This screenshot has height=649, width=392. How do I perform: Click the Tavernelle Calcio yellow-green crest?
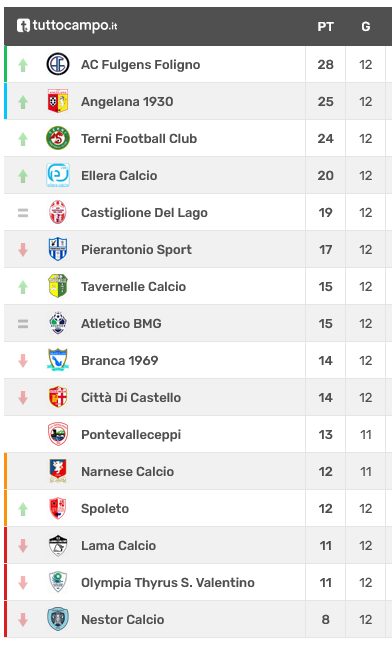tap(58, 286)
